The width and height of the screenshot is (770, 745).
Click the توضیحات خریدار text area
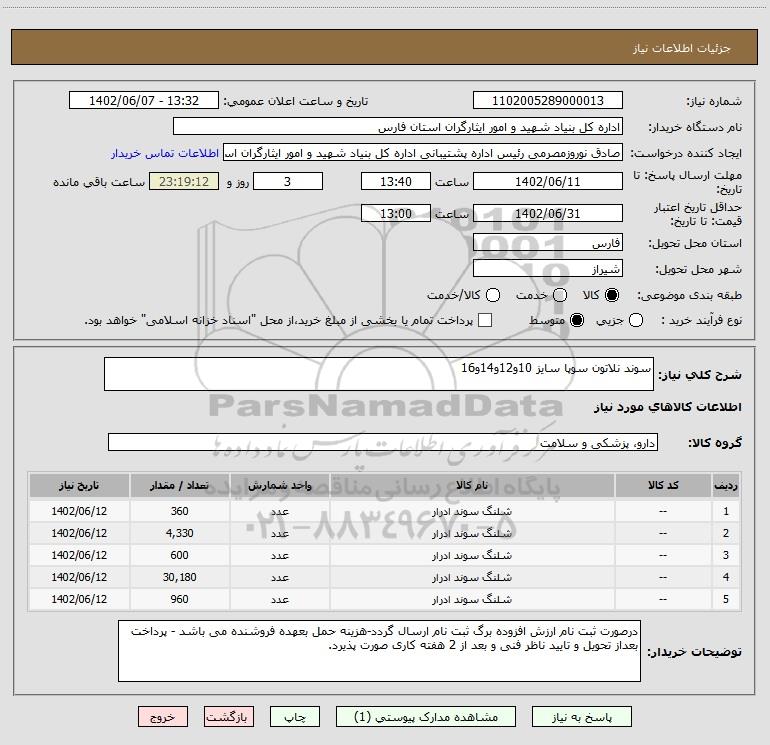(x=379, y=651)
